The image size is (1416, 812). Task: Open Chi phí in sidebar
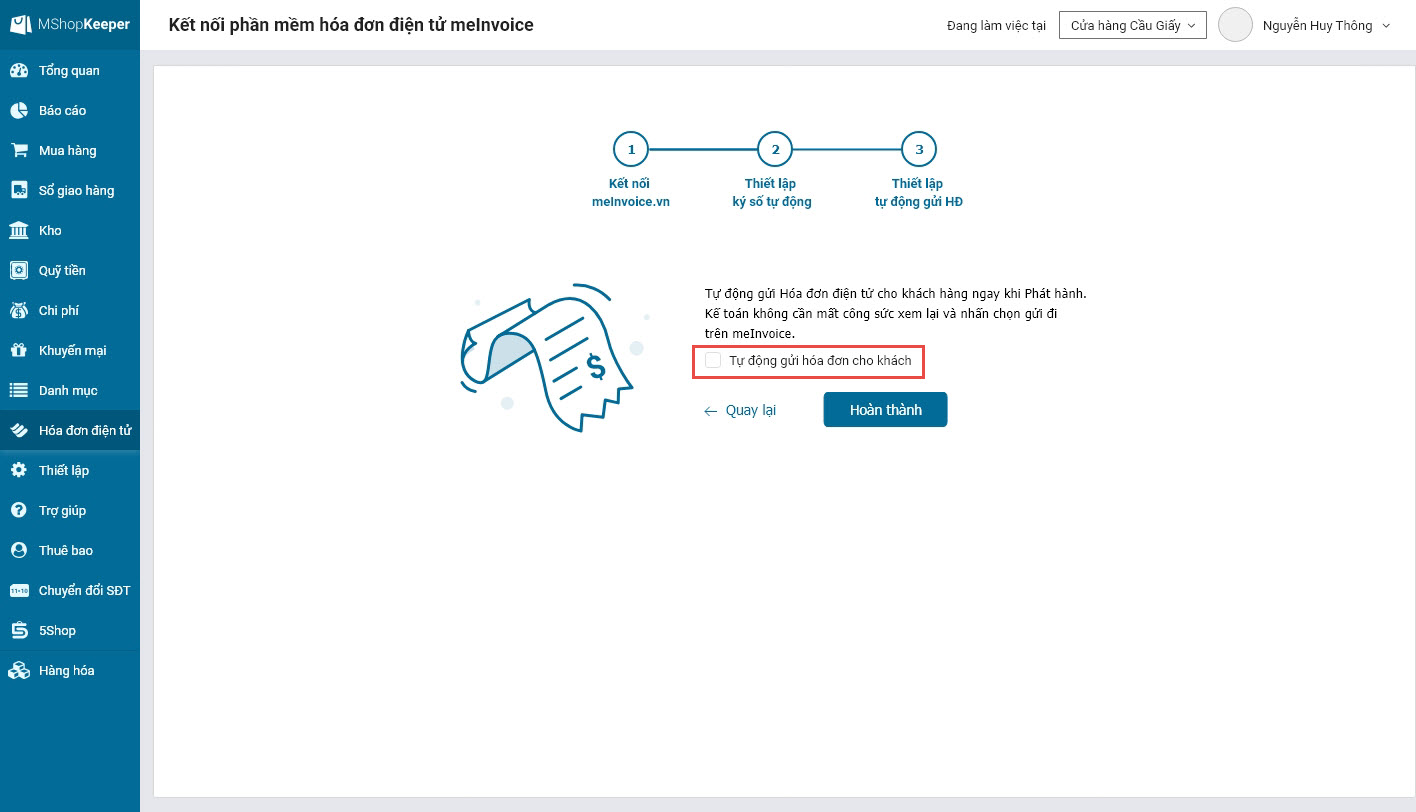coord(70,311)
